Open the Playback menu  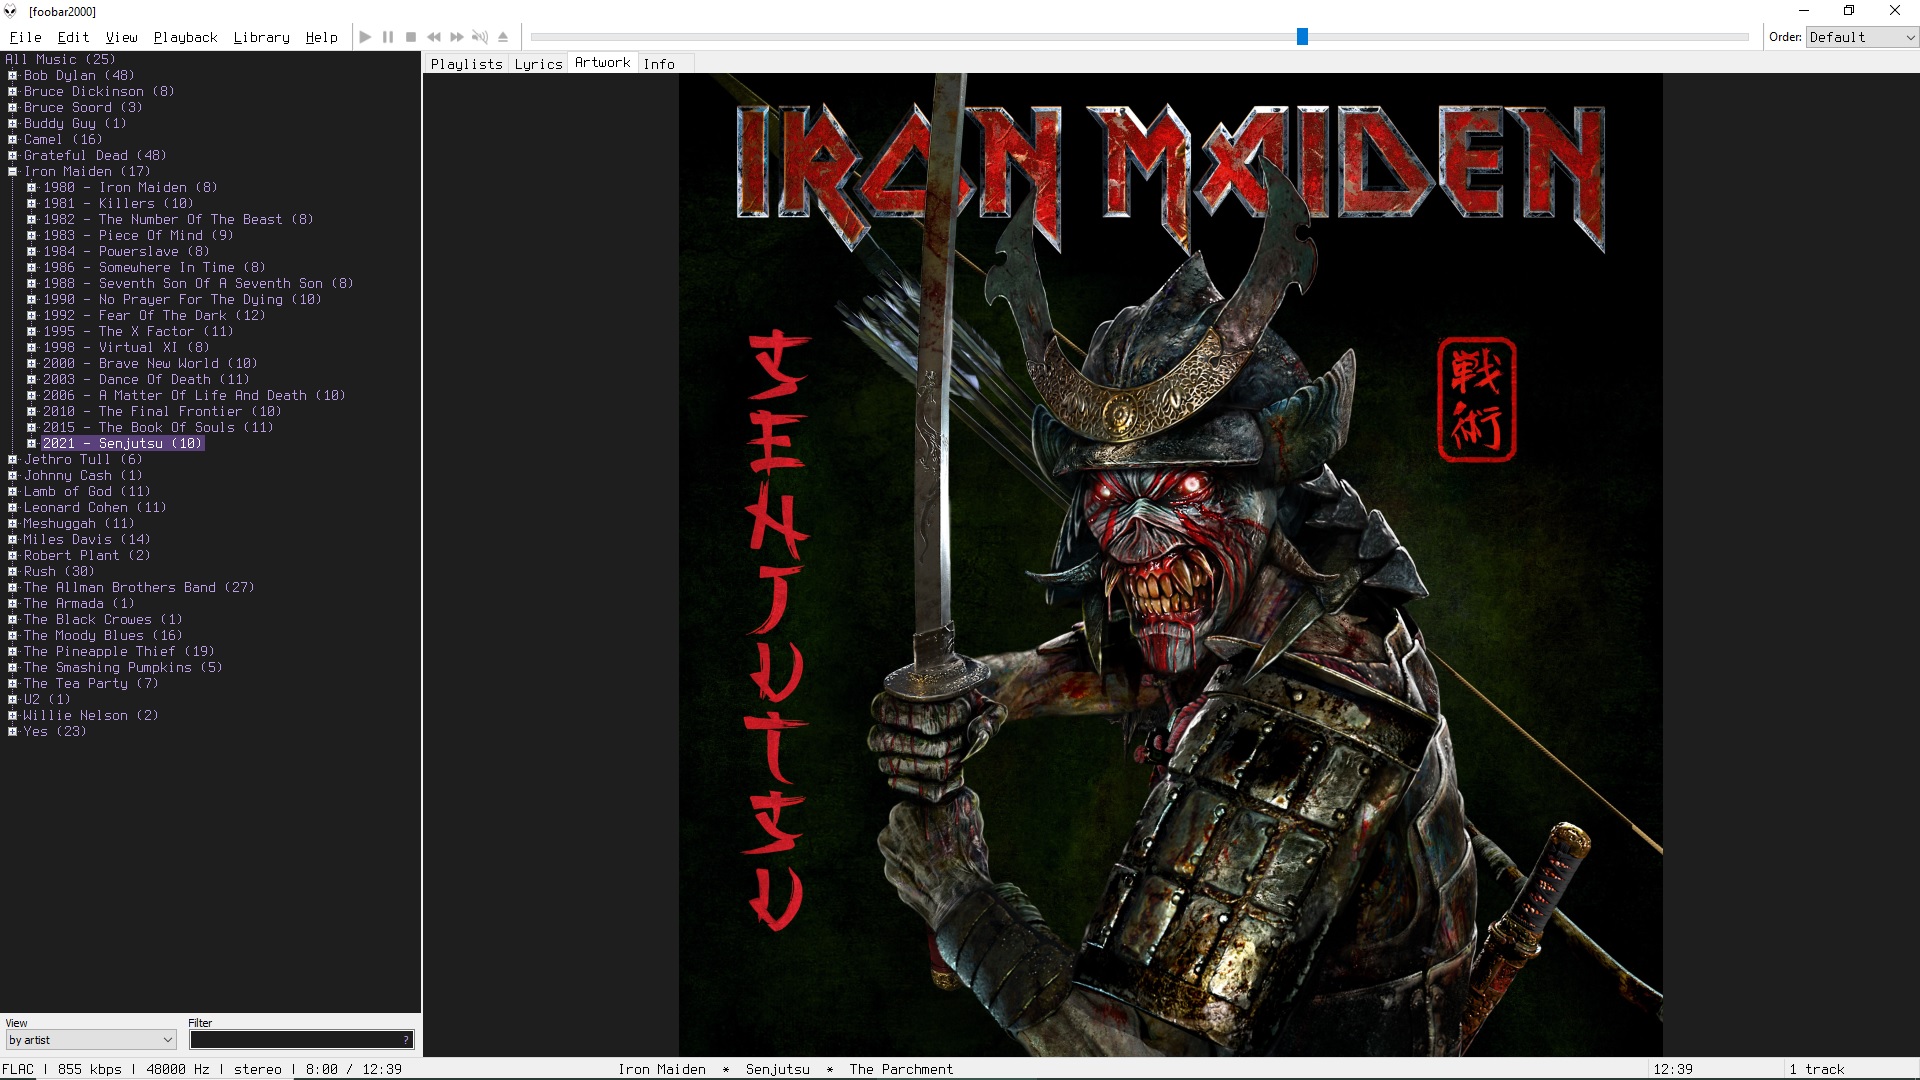pos(185,37)
